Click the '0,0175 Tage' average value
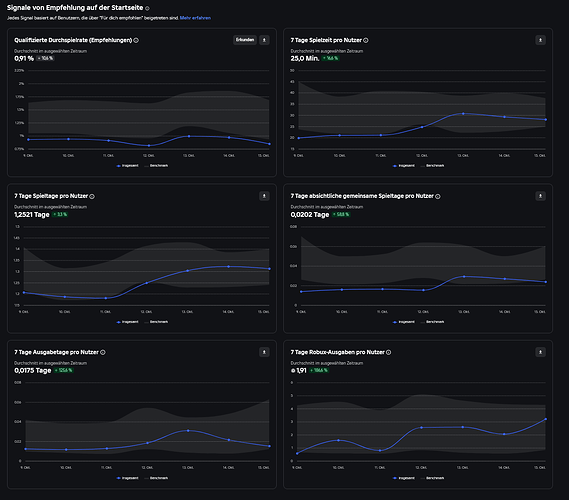 tap(33, 370)
